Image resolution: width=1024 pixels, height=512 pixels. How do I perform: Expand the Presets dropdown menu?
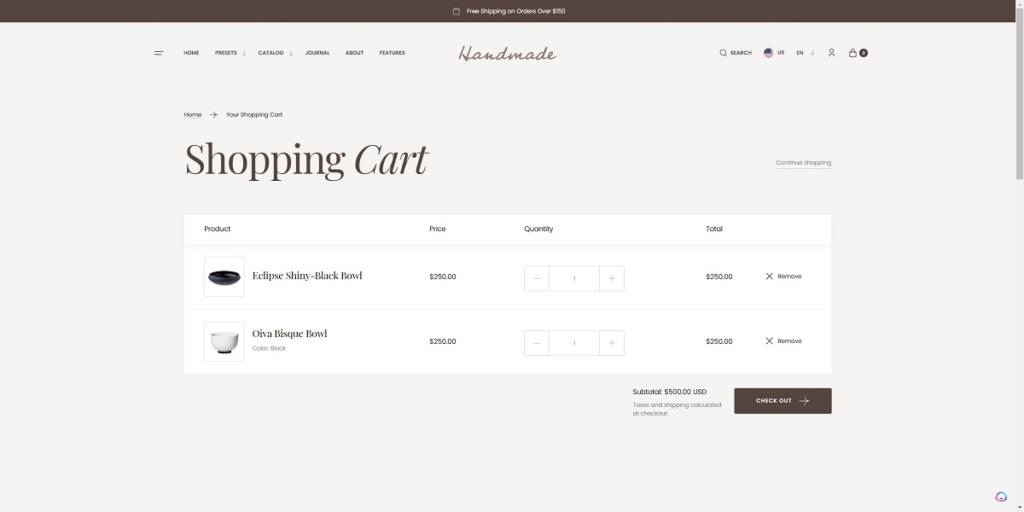[230, 53]
